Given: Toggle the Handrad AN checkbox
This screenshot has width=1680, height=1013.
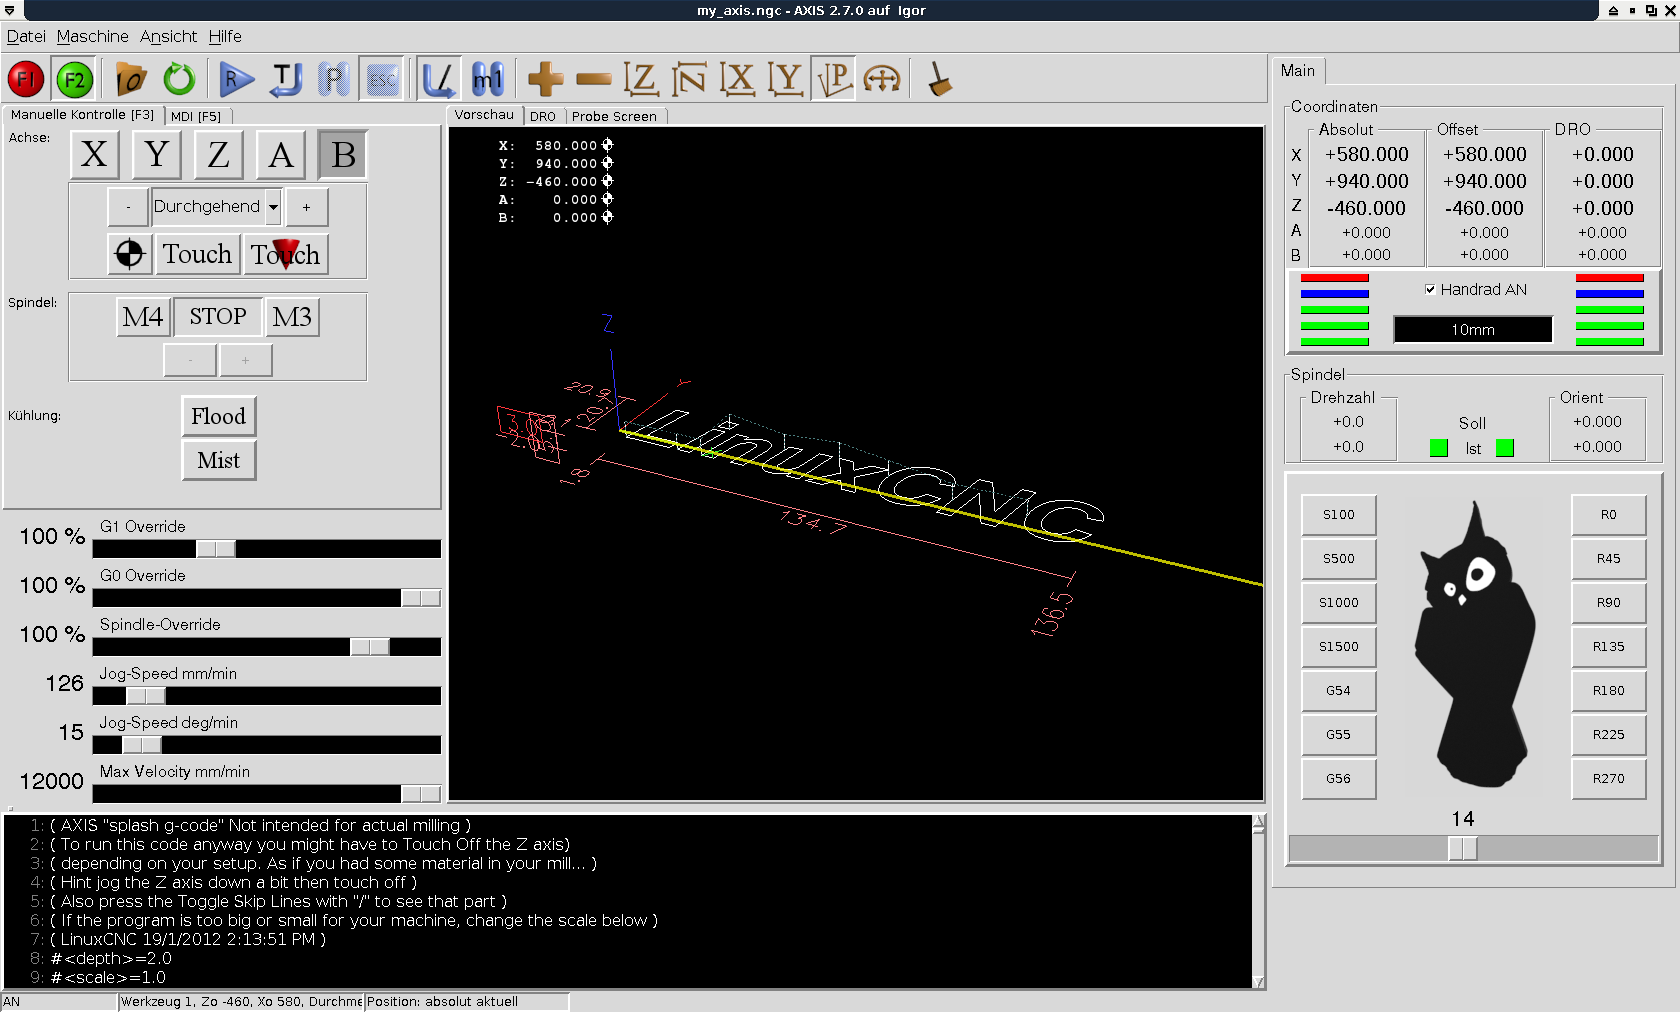Looking at the screenshot, I should tap(1430, 289).
